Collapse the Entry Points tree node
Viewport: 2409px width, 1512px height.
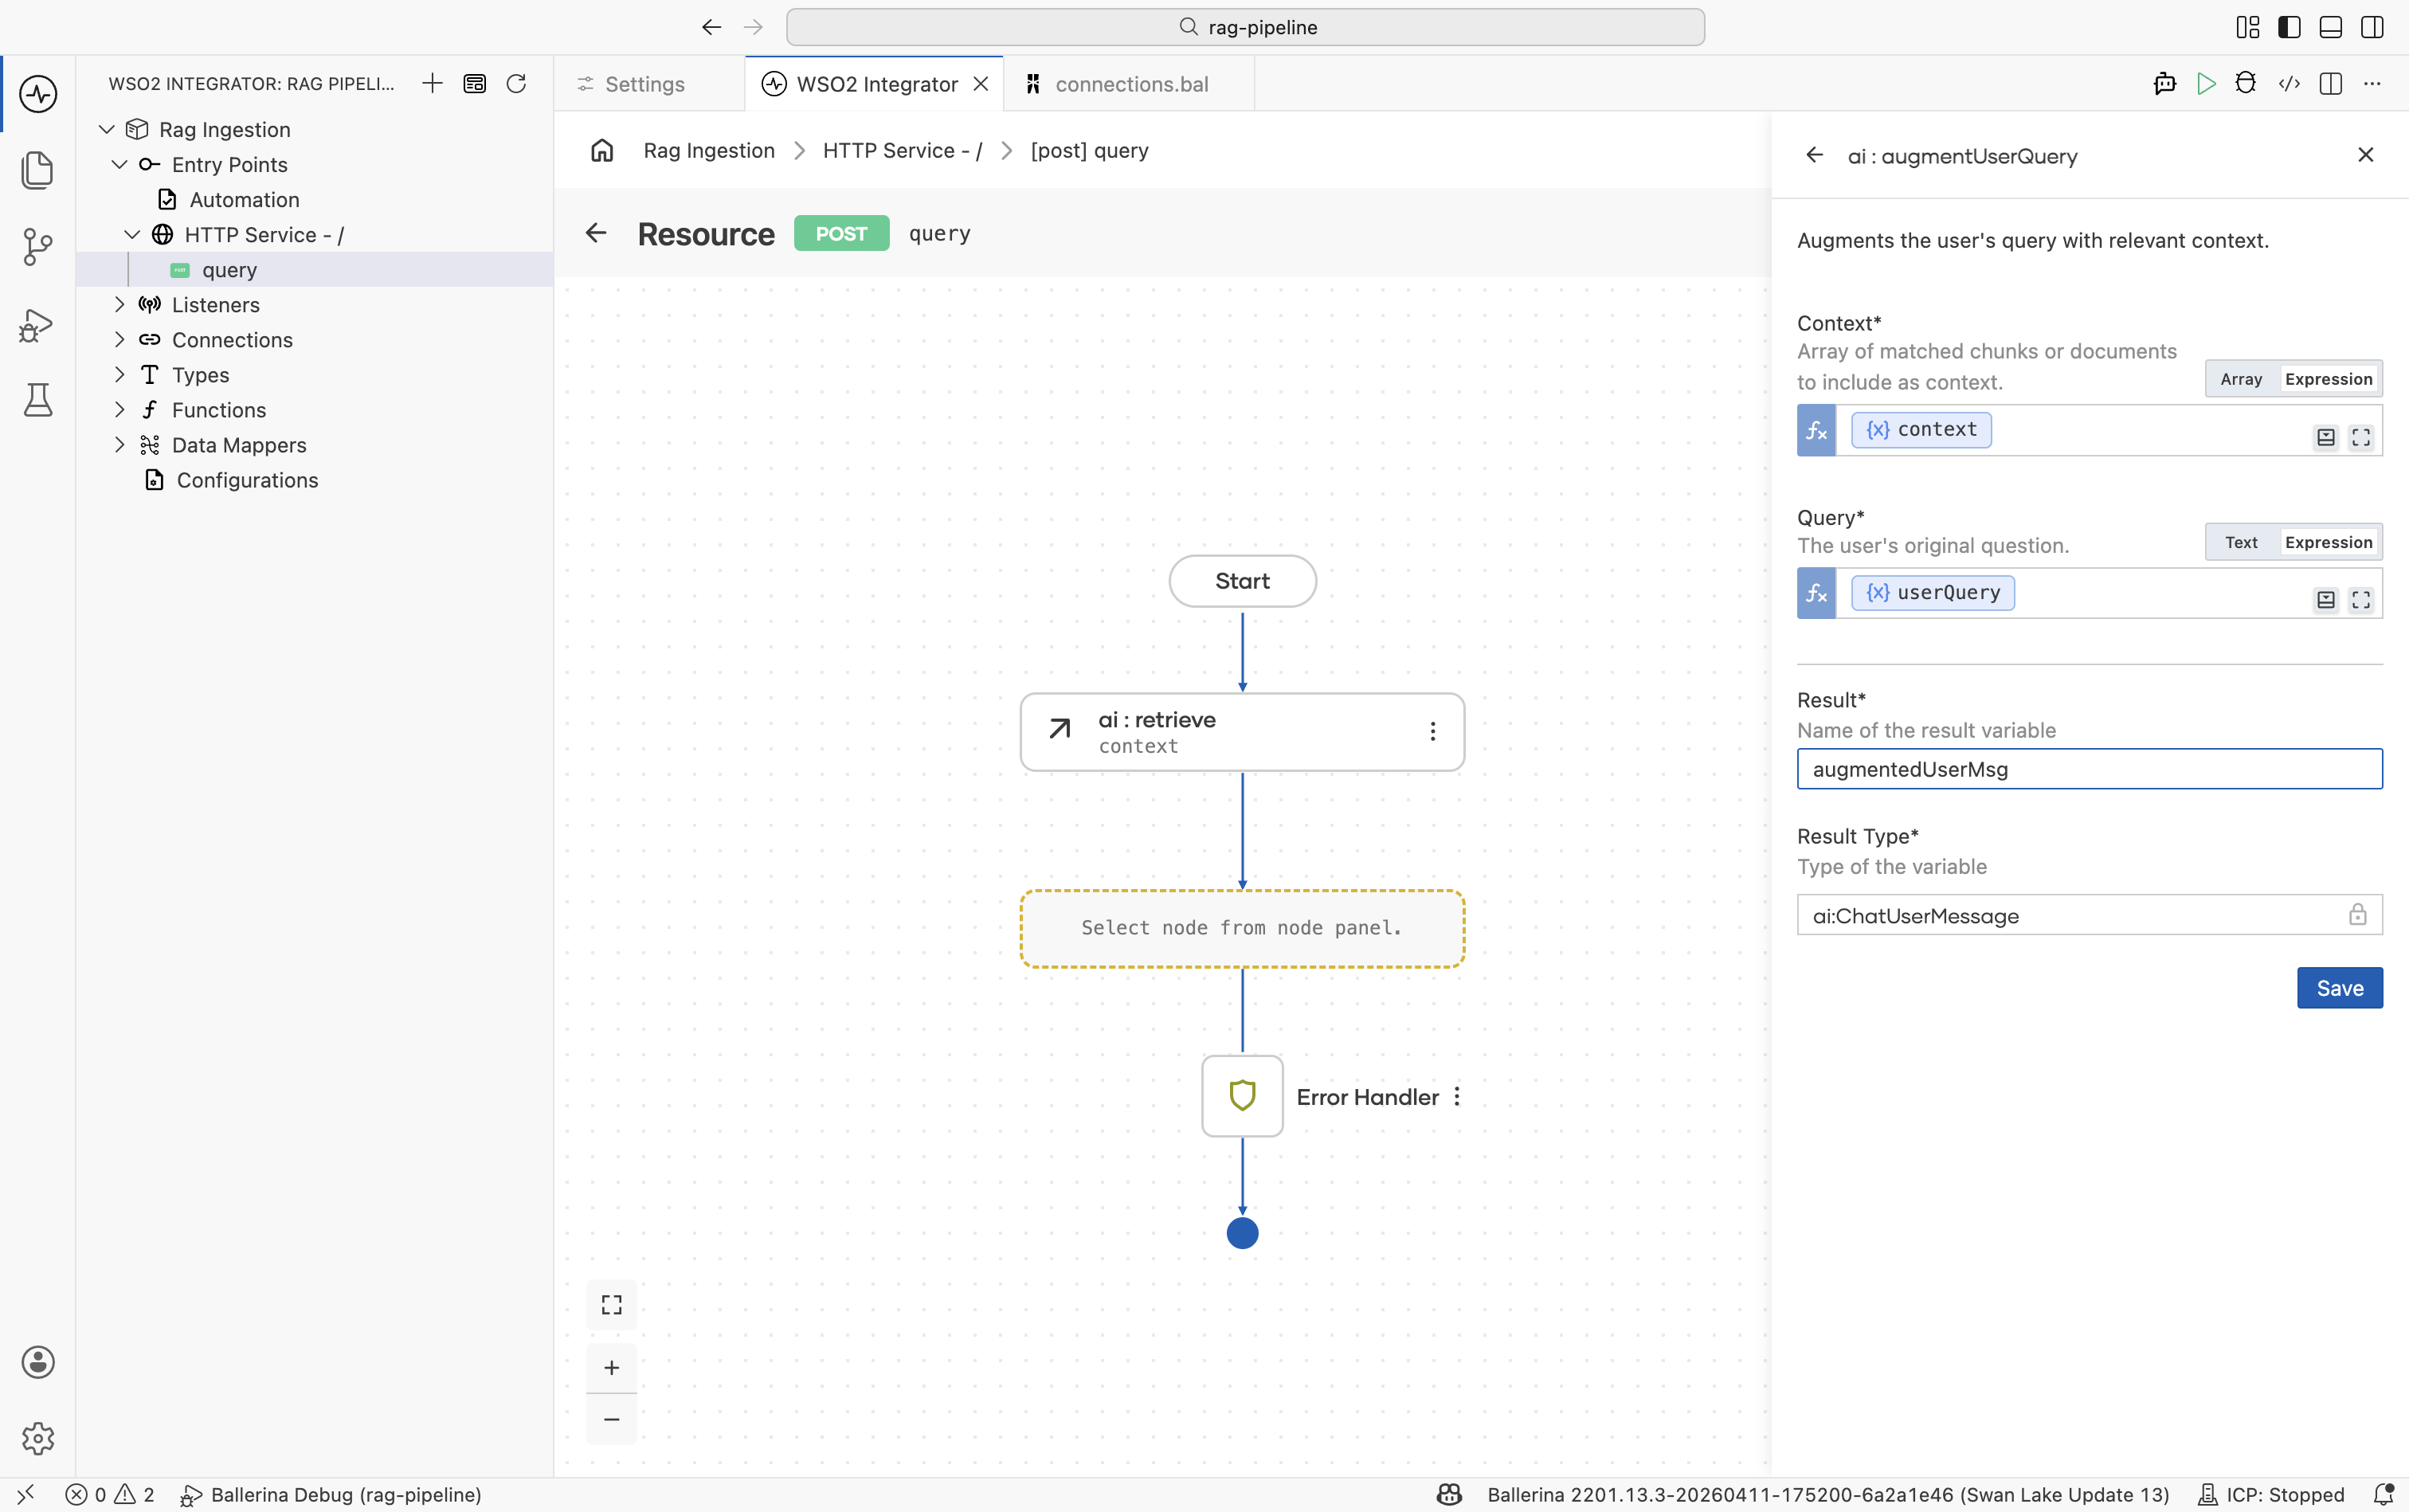(x=119, y=164)
